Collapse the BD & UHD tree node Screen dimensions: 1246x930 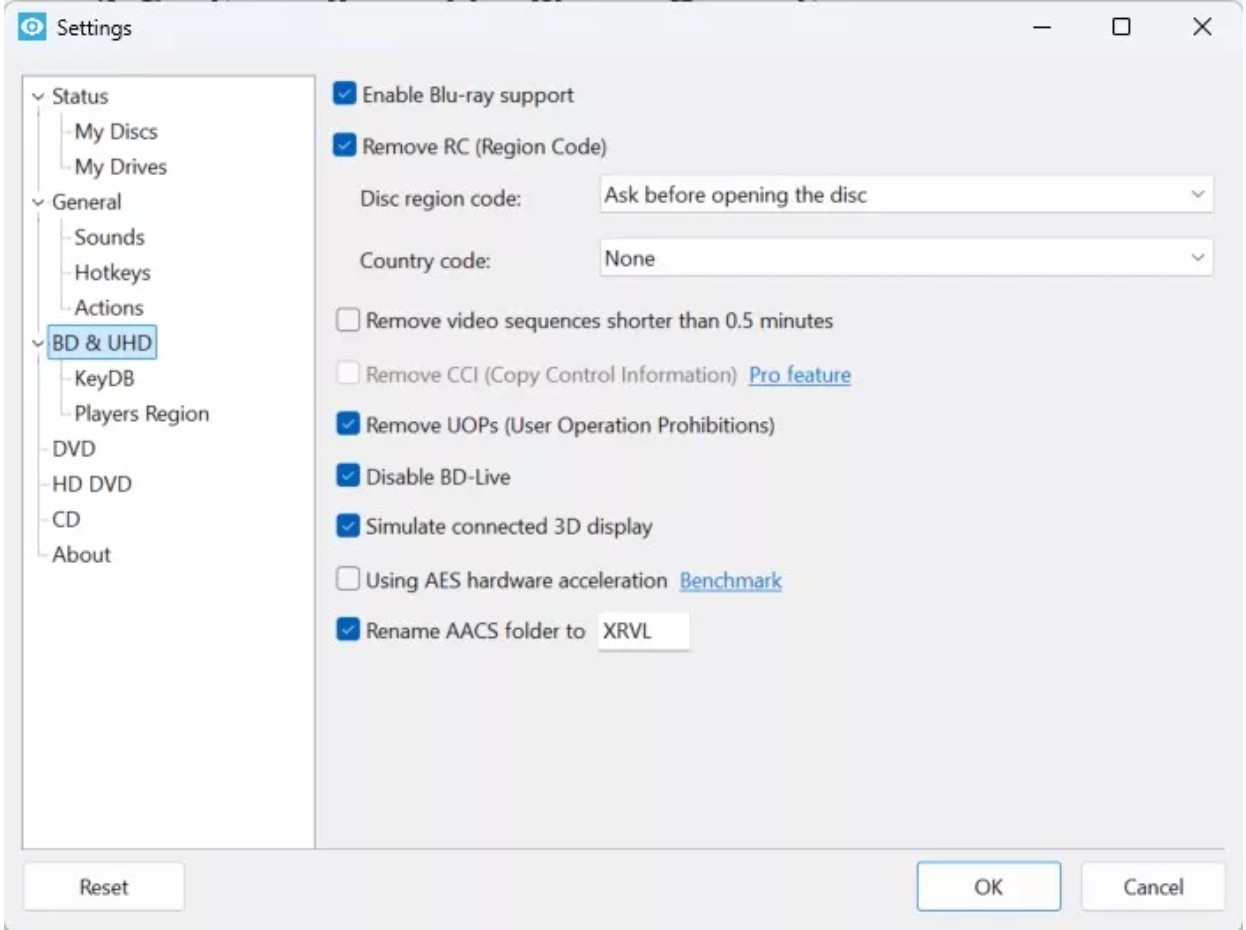pyautogui.click(x=39, y=343)
